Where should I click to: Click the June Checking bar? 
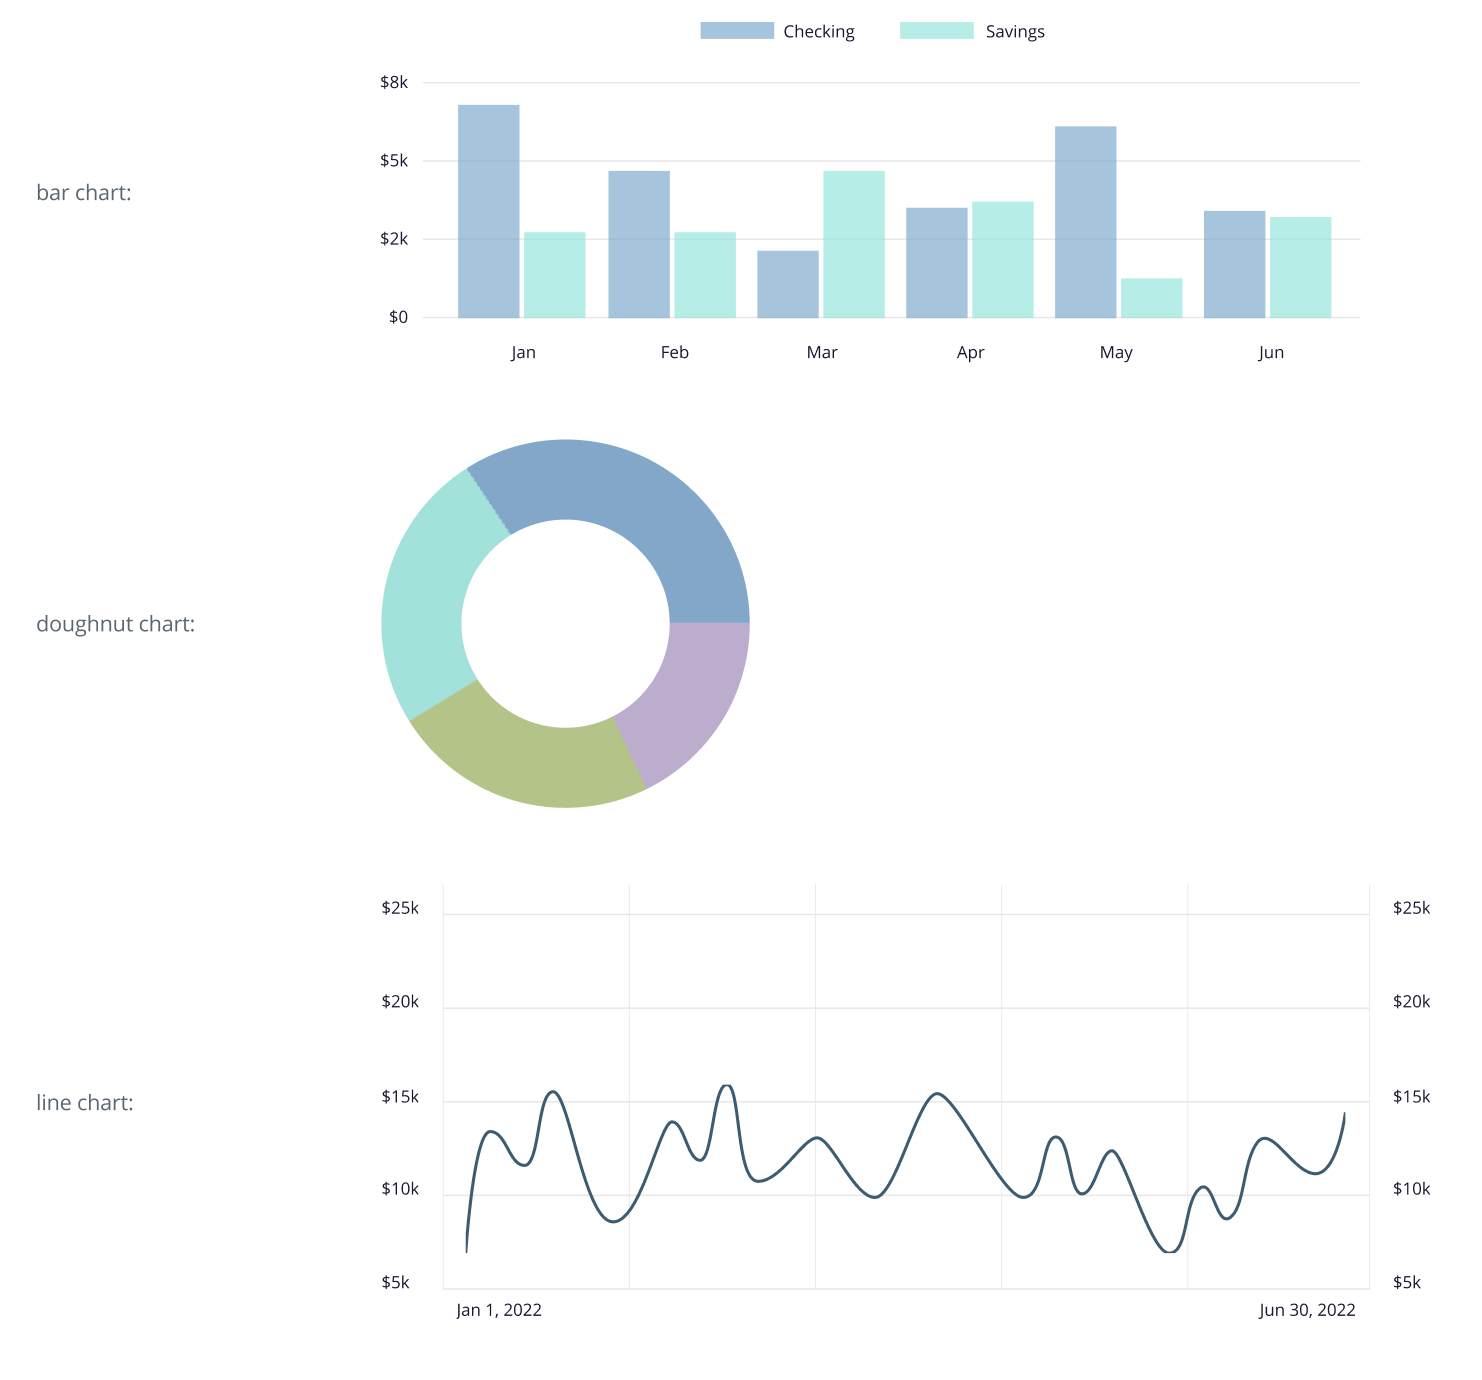coord(1235,265)
